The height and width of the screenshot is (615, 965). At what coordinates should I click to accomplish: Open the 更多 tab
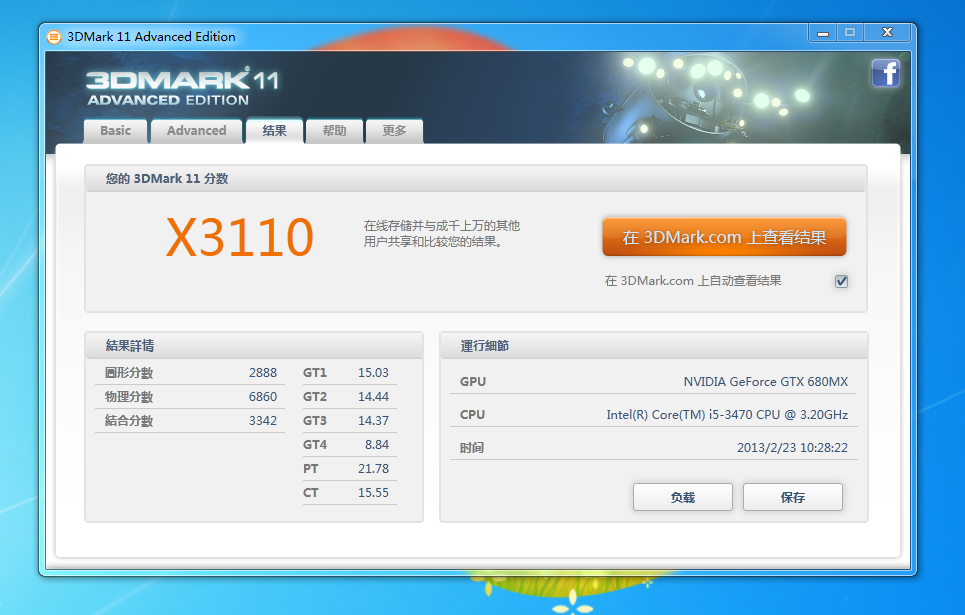(394, 131)
